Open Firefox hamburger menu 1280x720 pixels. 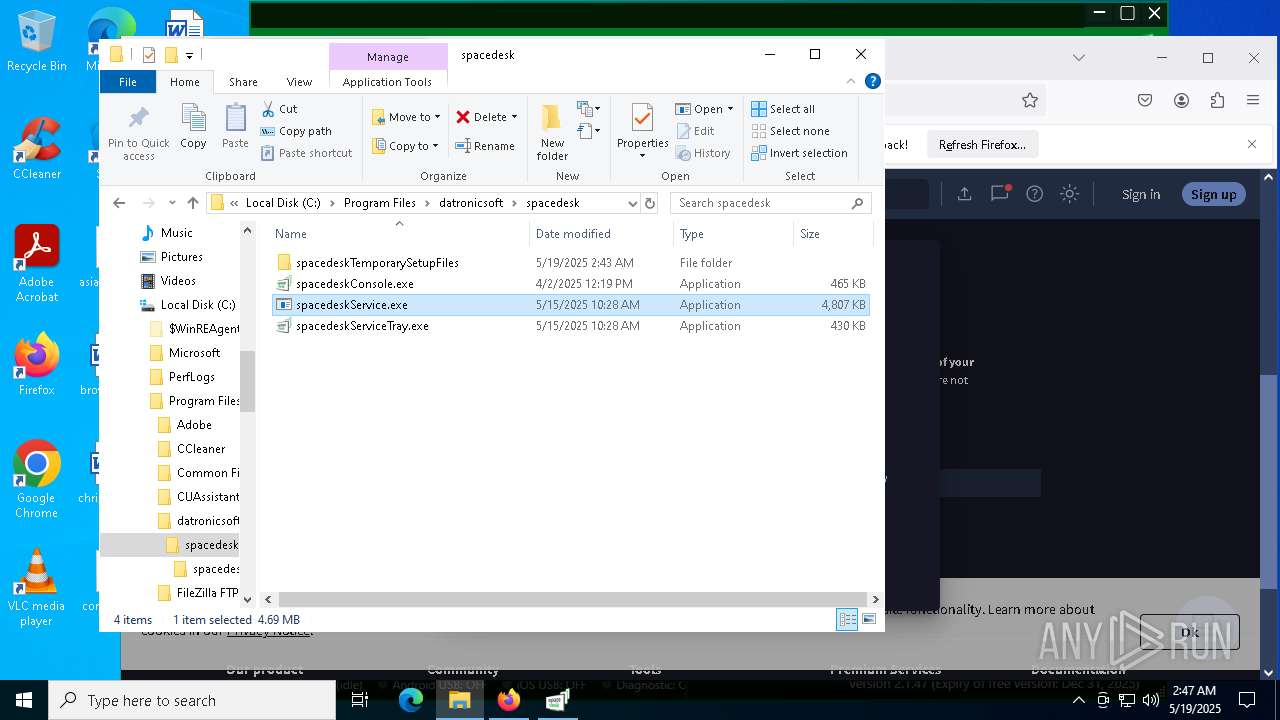(x=1253, y=100)
